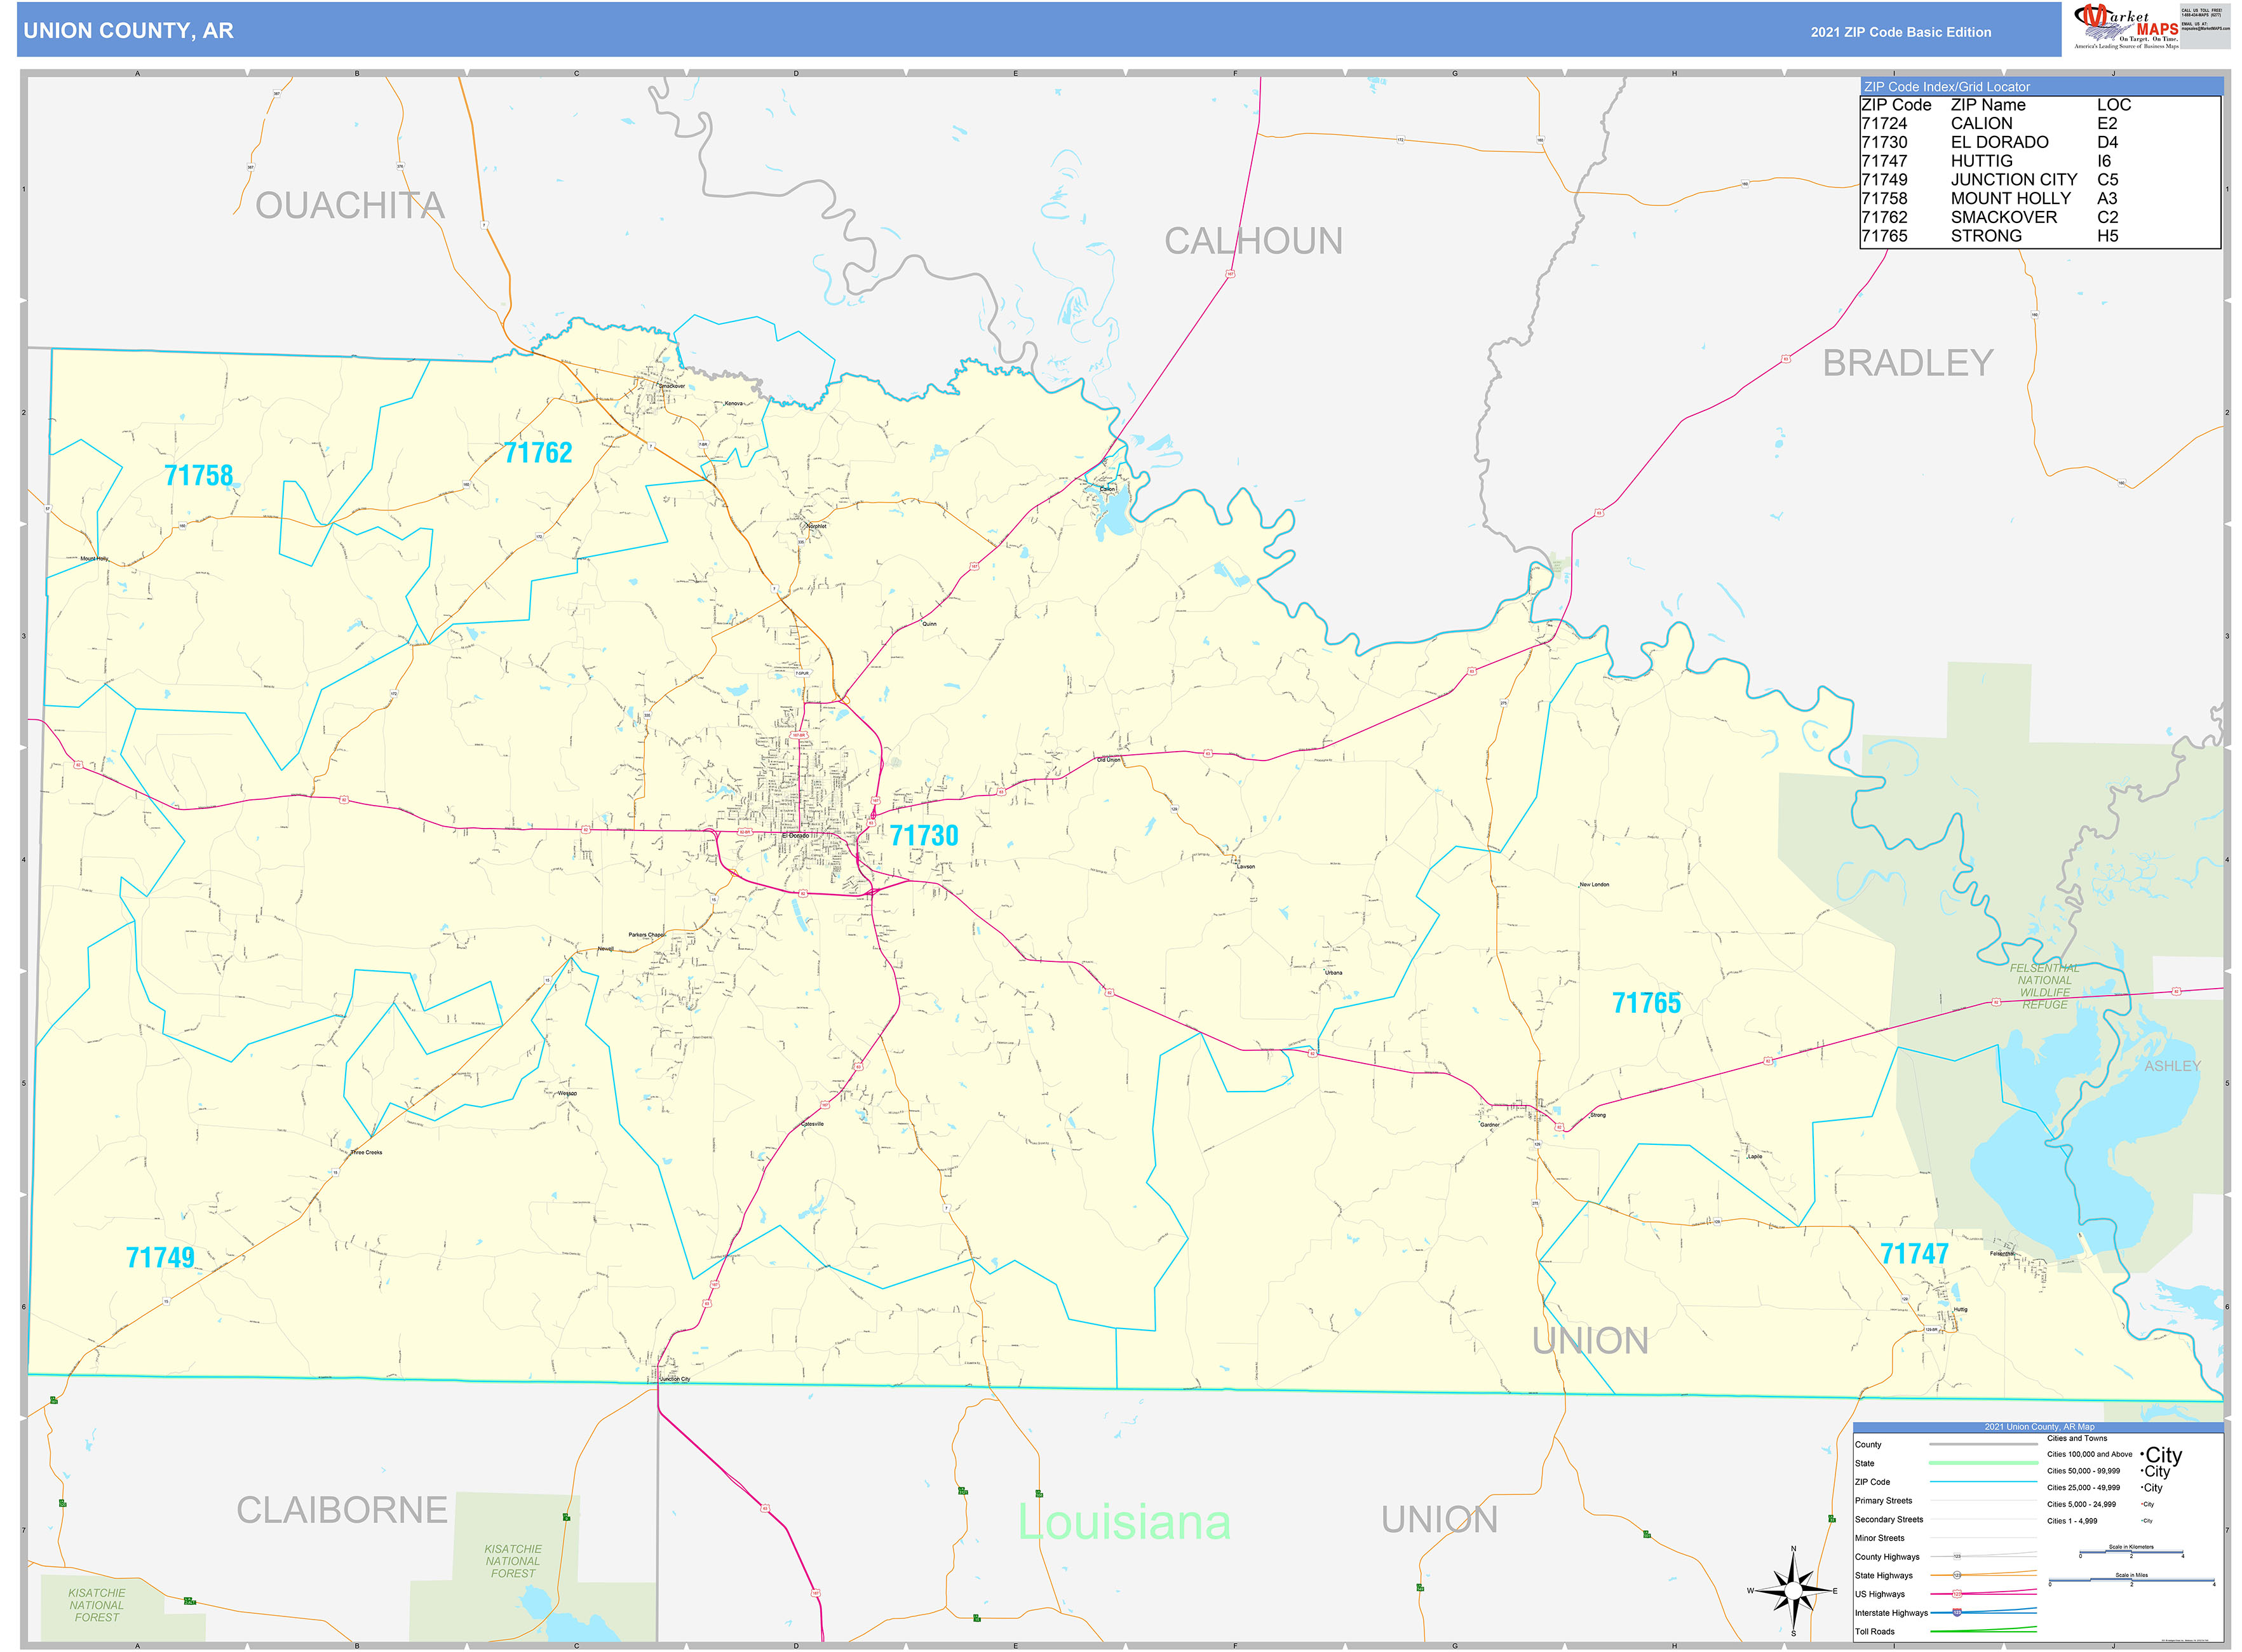Click the UNION COUNTY, AR title
Image resolution: width=2242 pixels, height=1652 pixels.
(129, 31)
